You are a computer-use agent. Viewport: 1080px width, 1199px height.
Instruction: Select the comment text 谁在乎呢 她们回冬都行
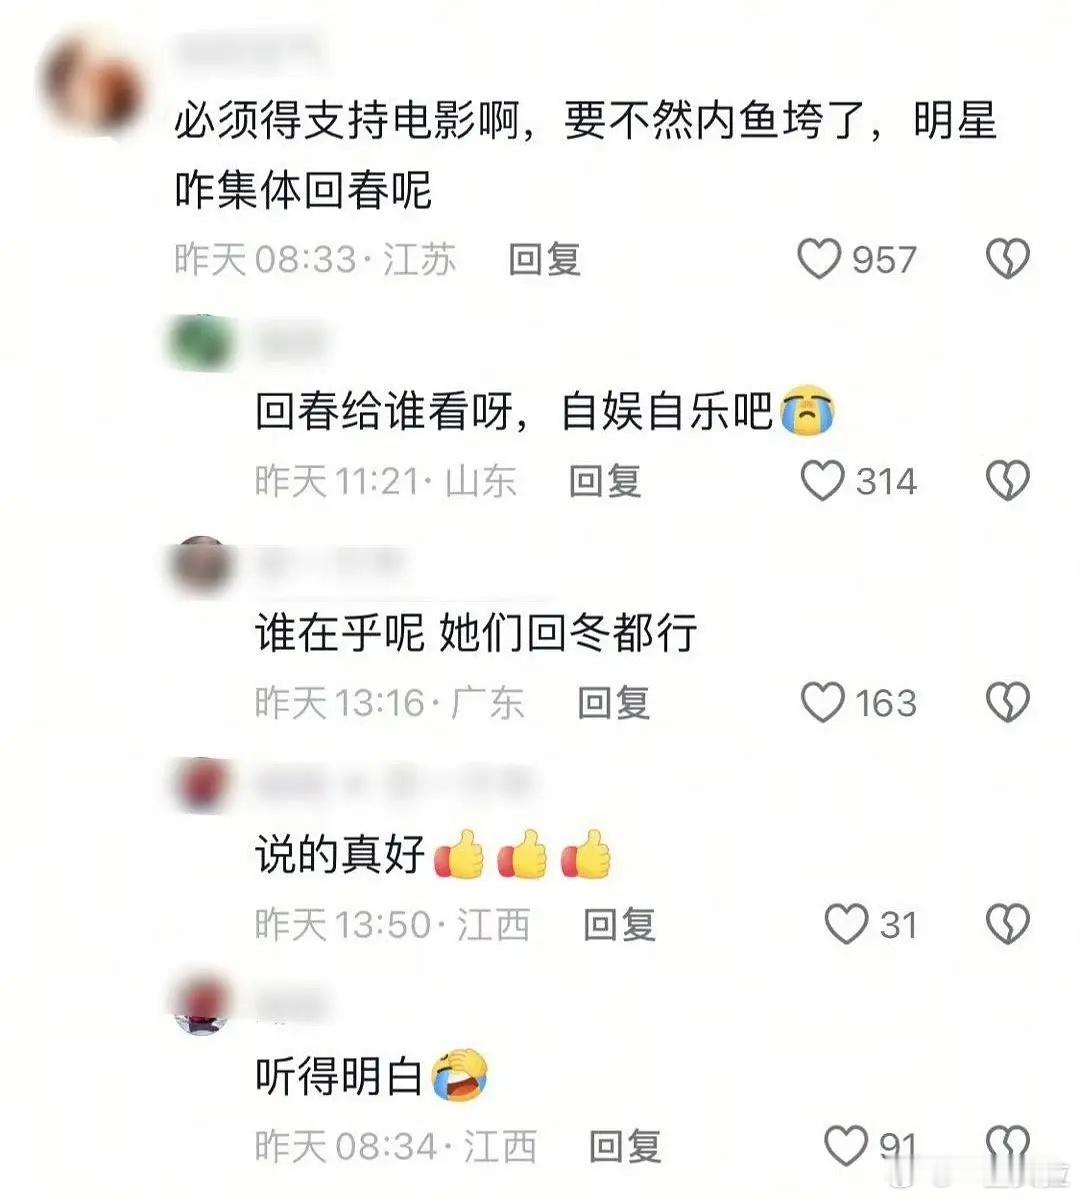(475, 633)
